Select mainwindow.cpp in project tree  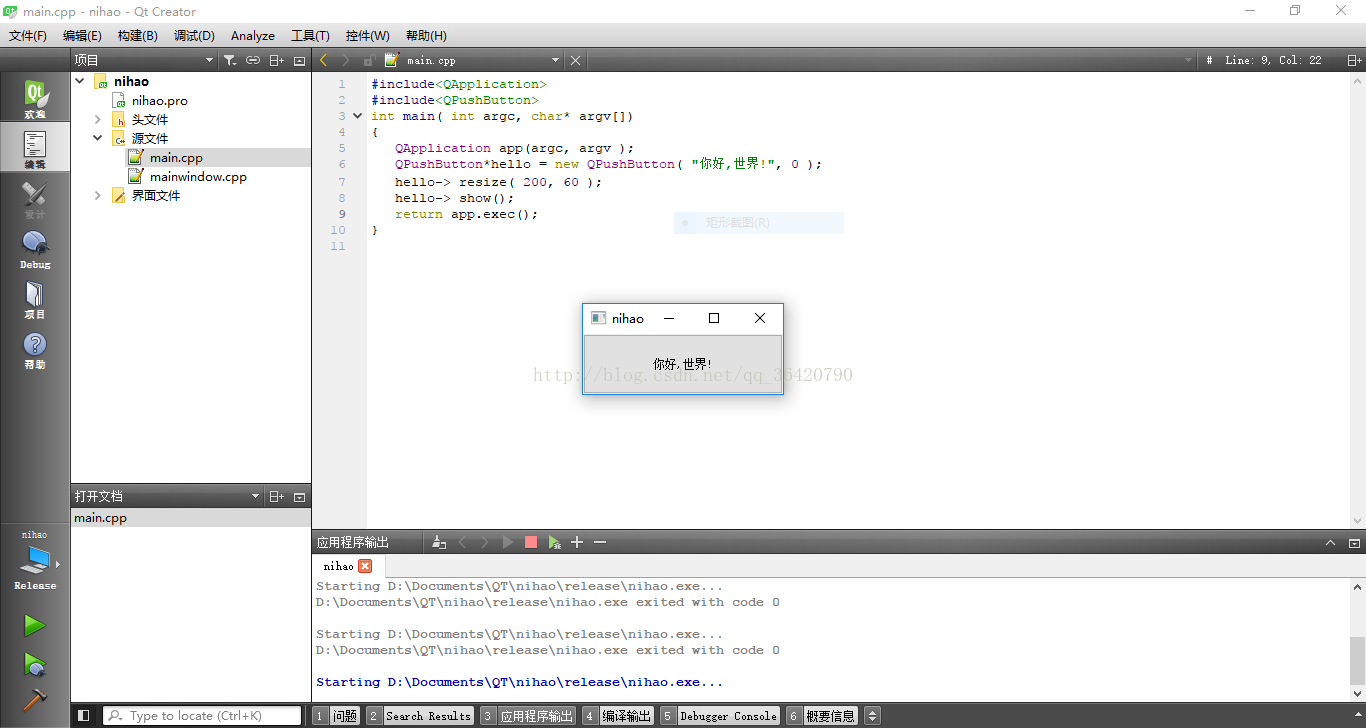point(198,176)
